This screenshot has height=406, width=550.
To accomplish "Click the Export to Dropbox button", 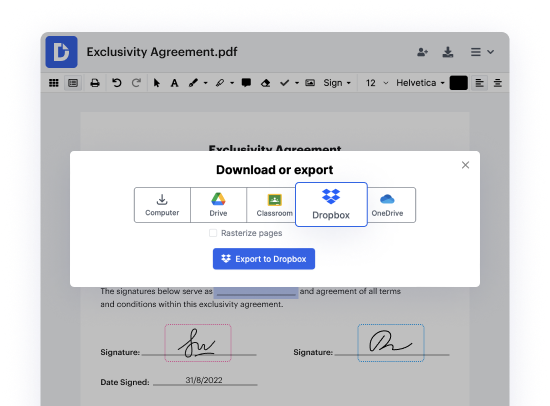I will click(x=264, y=259).
